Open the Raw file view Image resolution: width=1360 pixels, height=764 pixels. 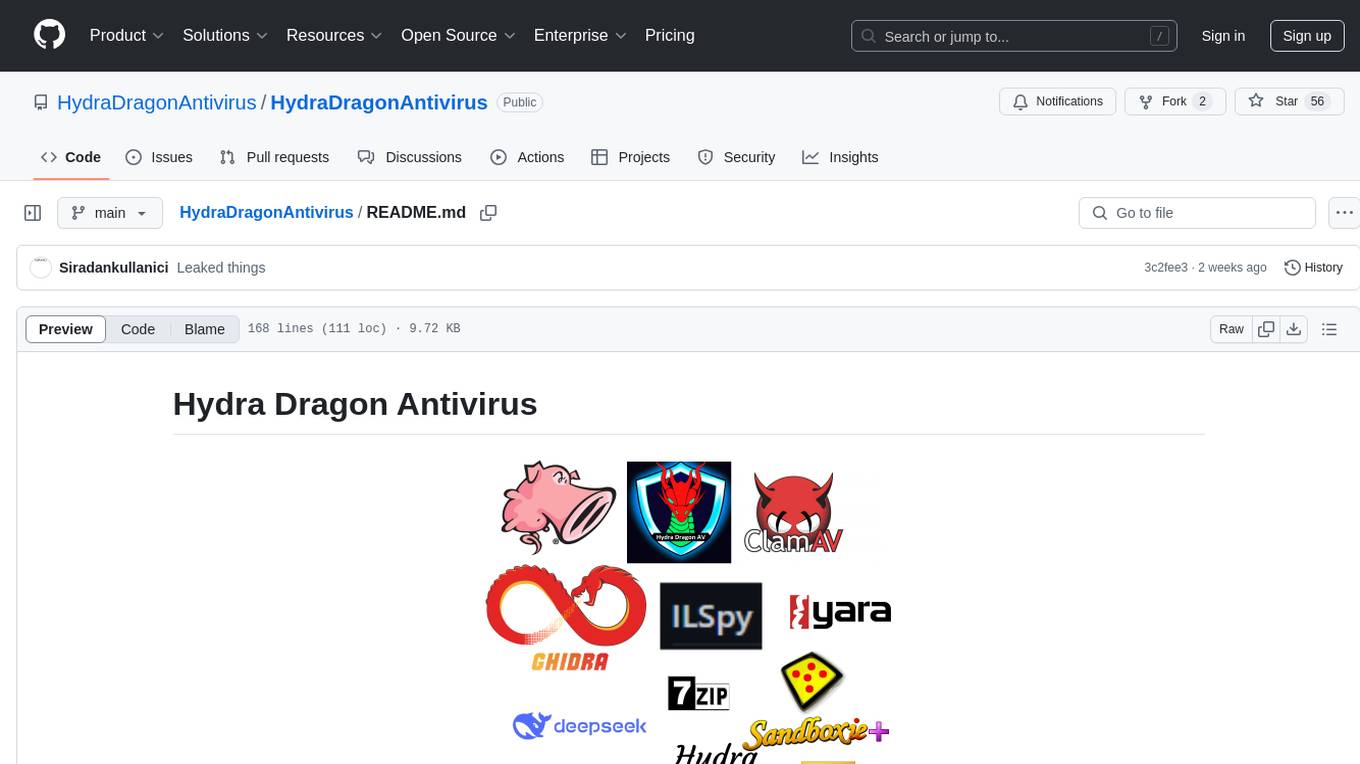(1231, 329)
